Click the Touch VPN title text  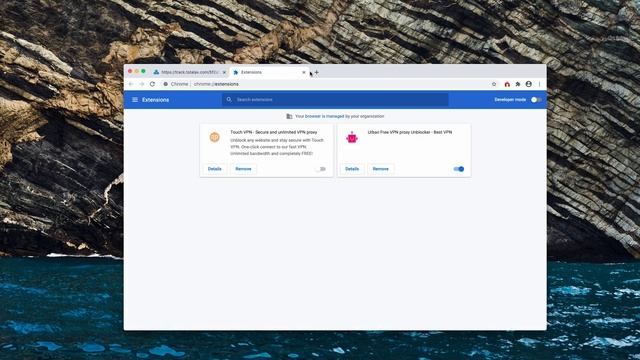tap(273, 132)
